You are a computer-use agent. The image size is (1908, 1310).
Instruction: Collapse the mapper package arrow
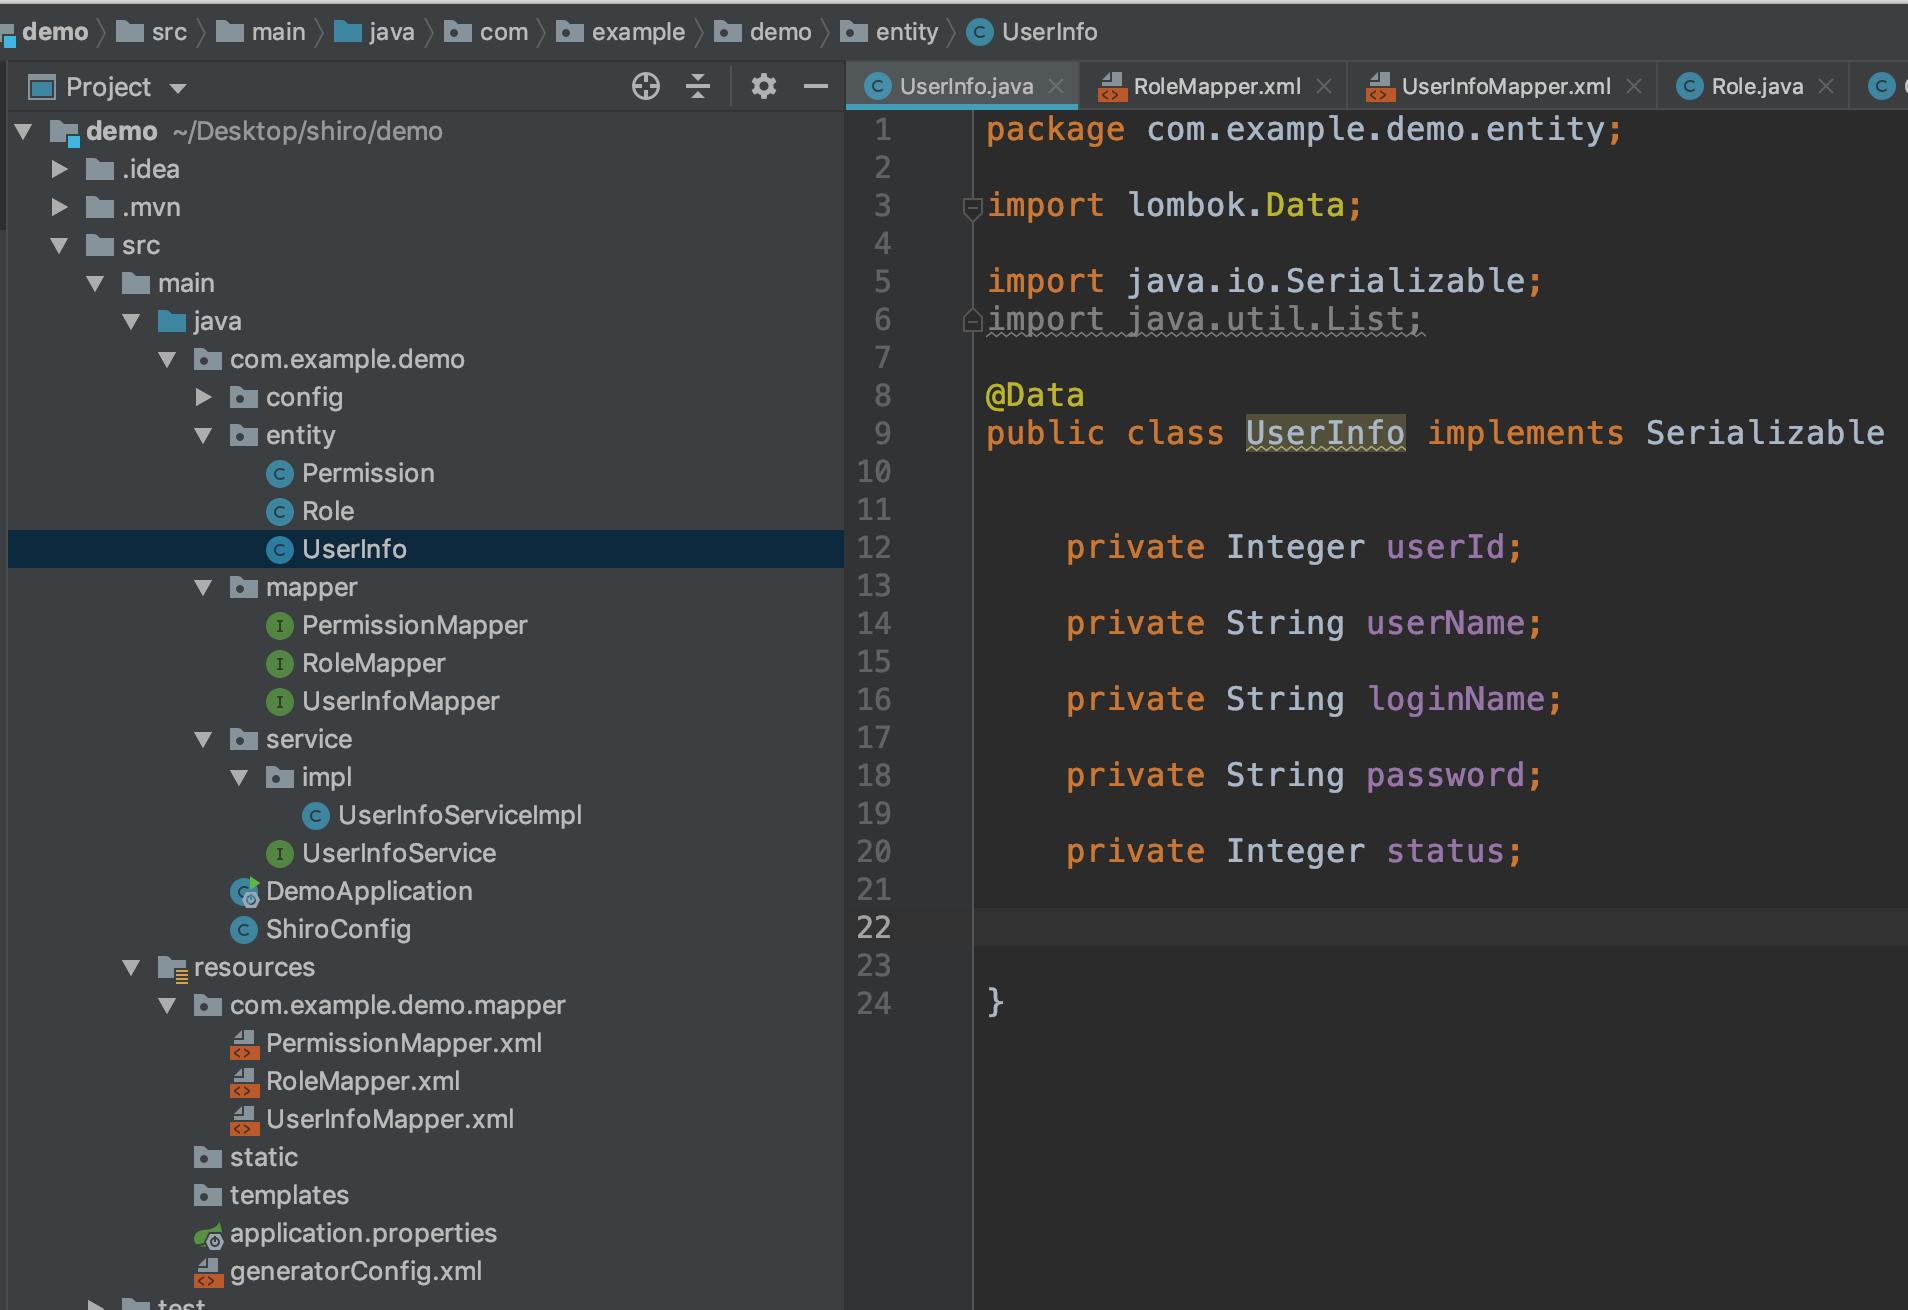[204, 587]
